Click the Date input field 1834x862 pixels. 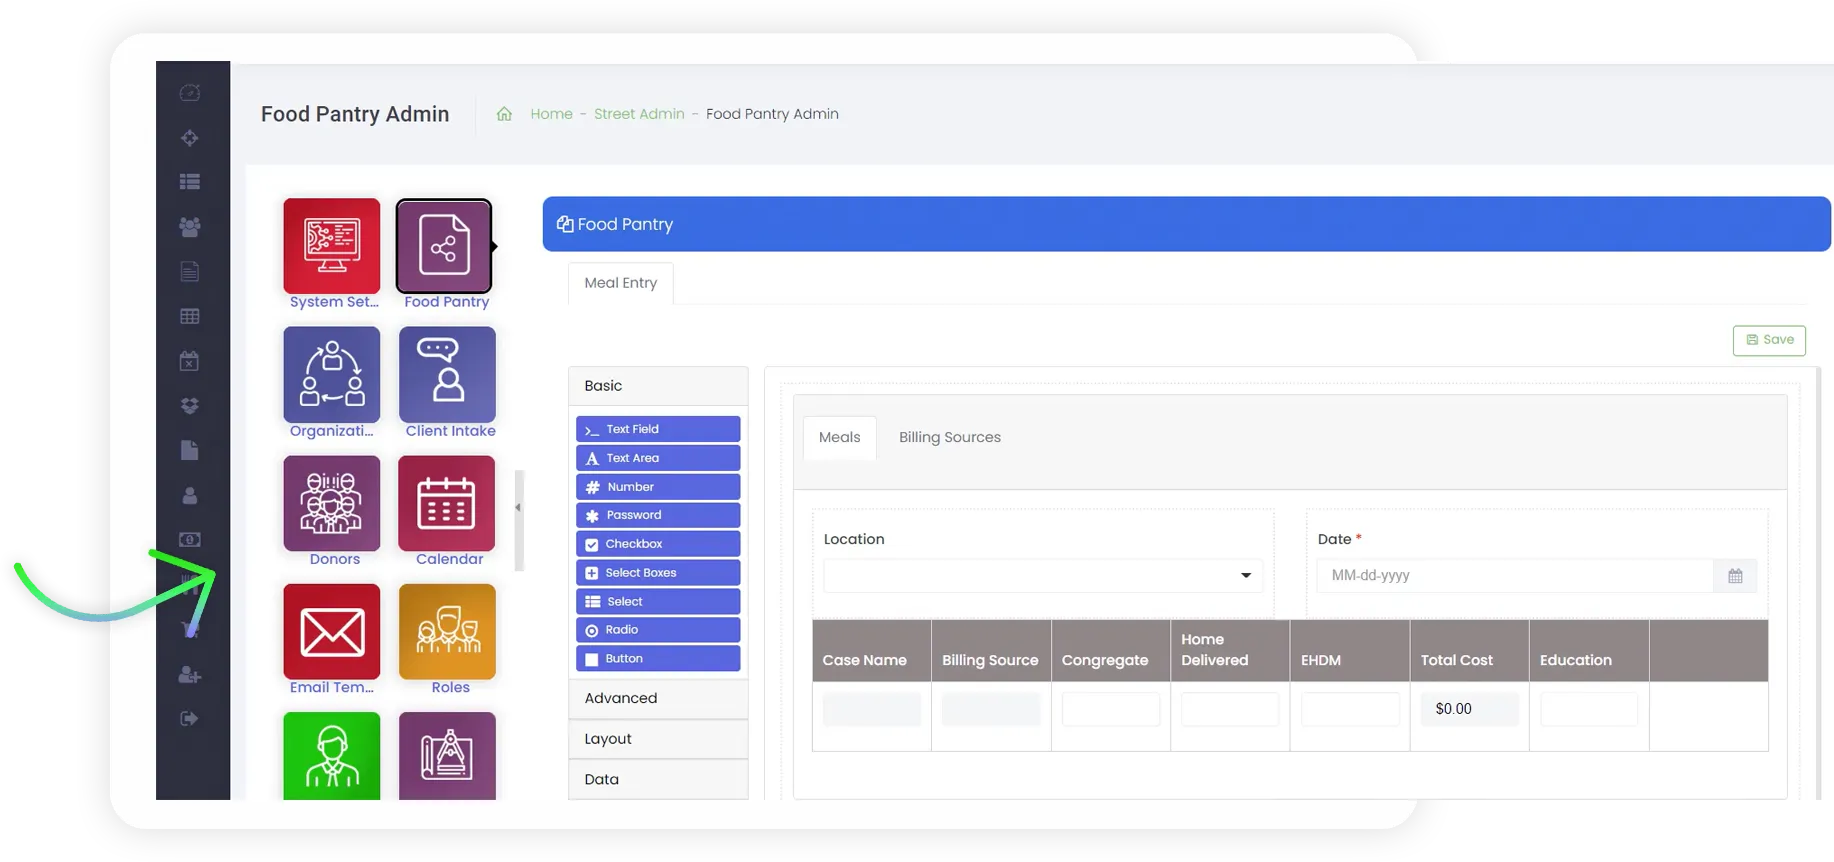click(1514, 576)
